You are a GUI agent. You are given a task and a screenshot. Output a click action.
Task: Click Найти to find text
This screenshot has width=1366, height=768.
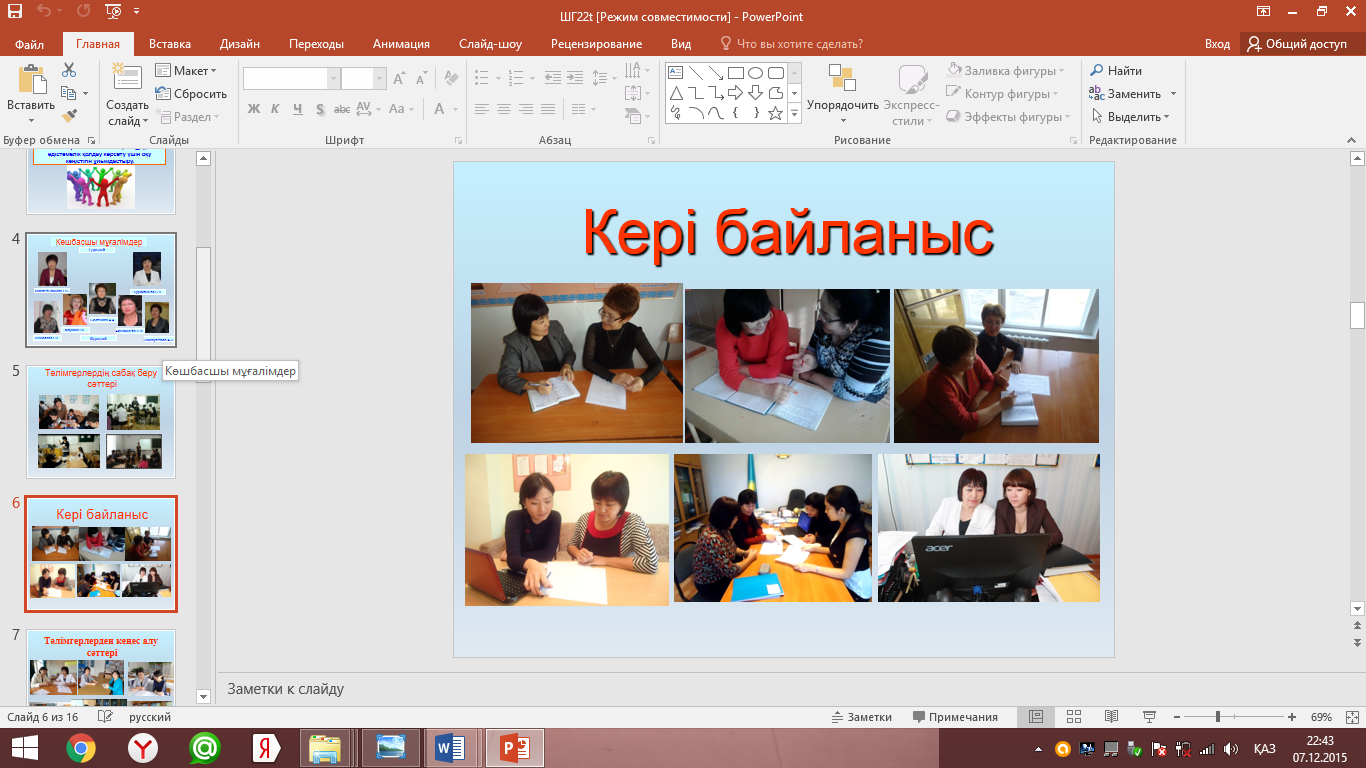tap(1116, 71)
